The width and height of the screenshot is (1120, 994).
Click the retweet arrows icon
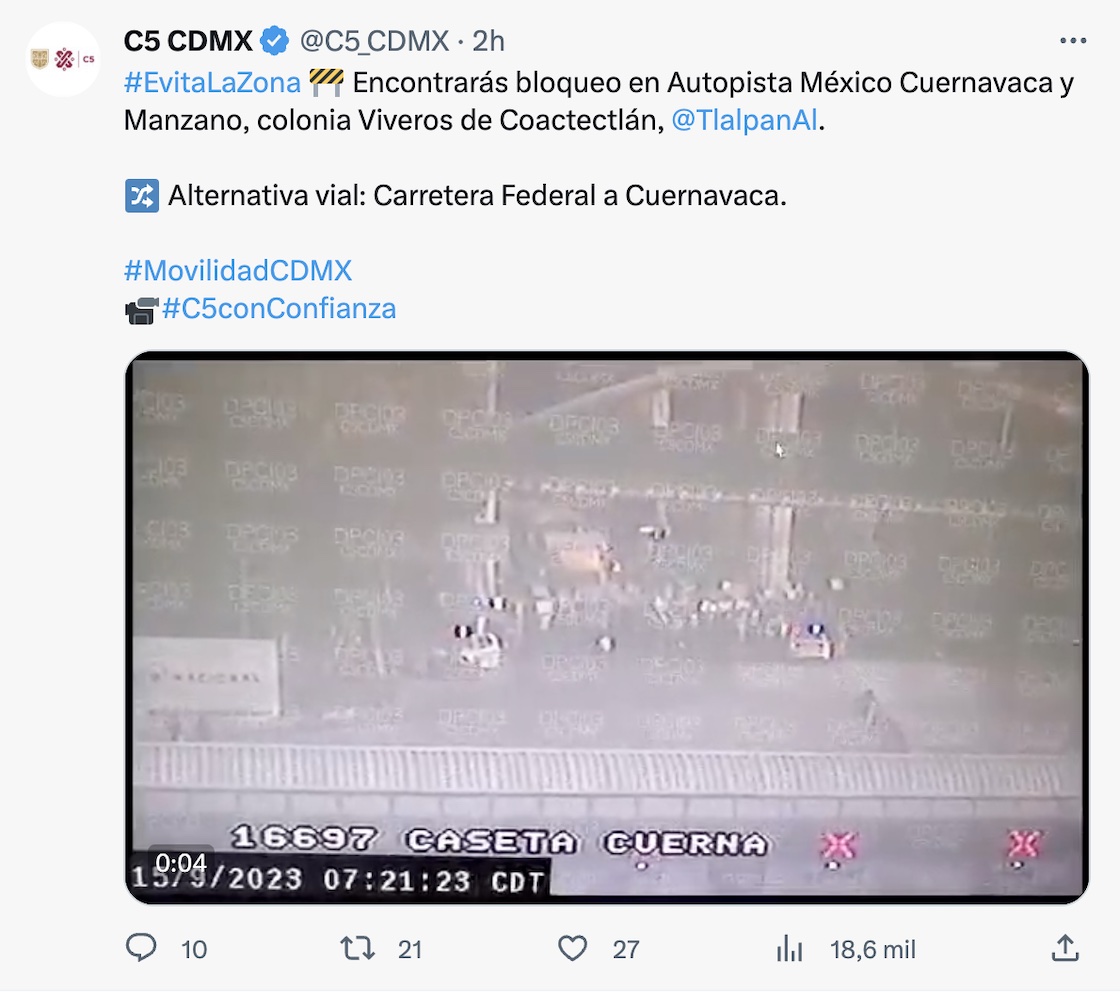pyautogui.click(x=357, y=948)
